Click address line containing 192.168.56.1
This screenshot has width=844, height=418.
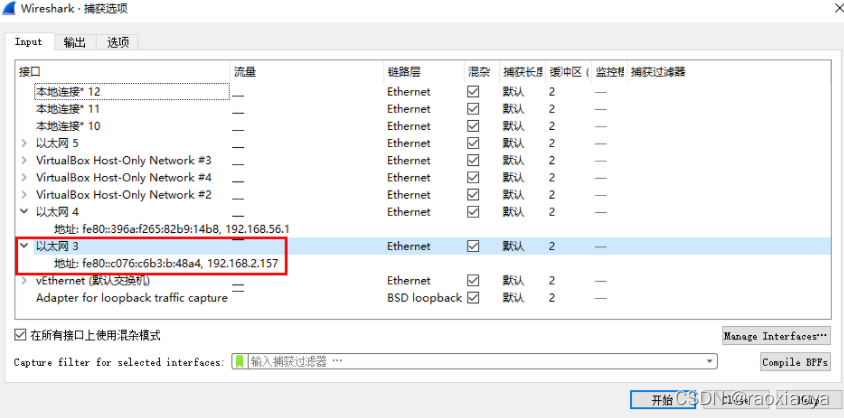coord(172,229)
